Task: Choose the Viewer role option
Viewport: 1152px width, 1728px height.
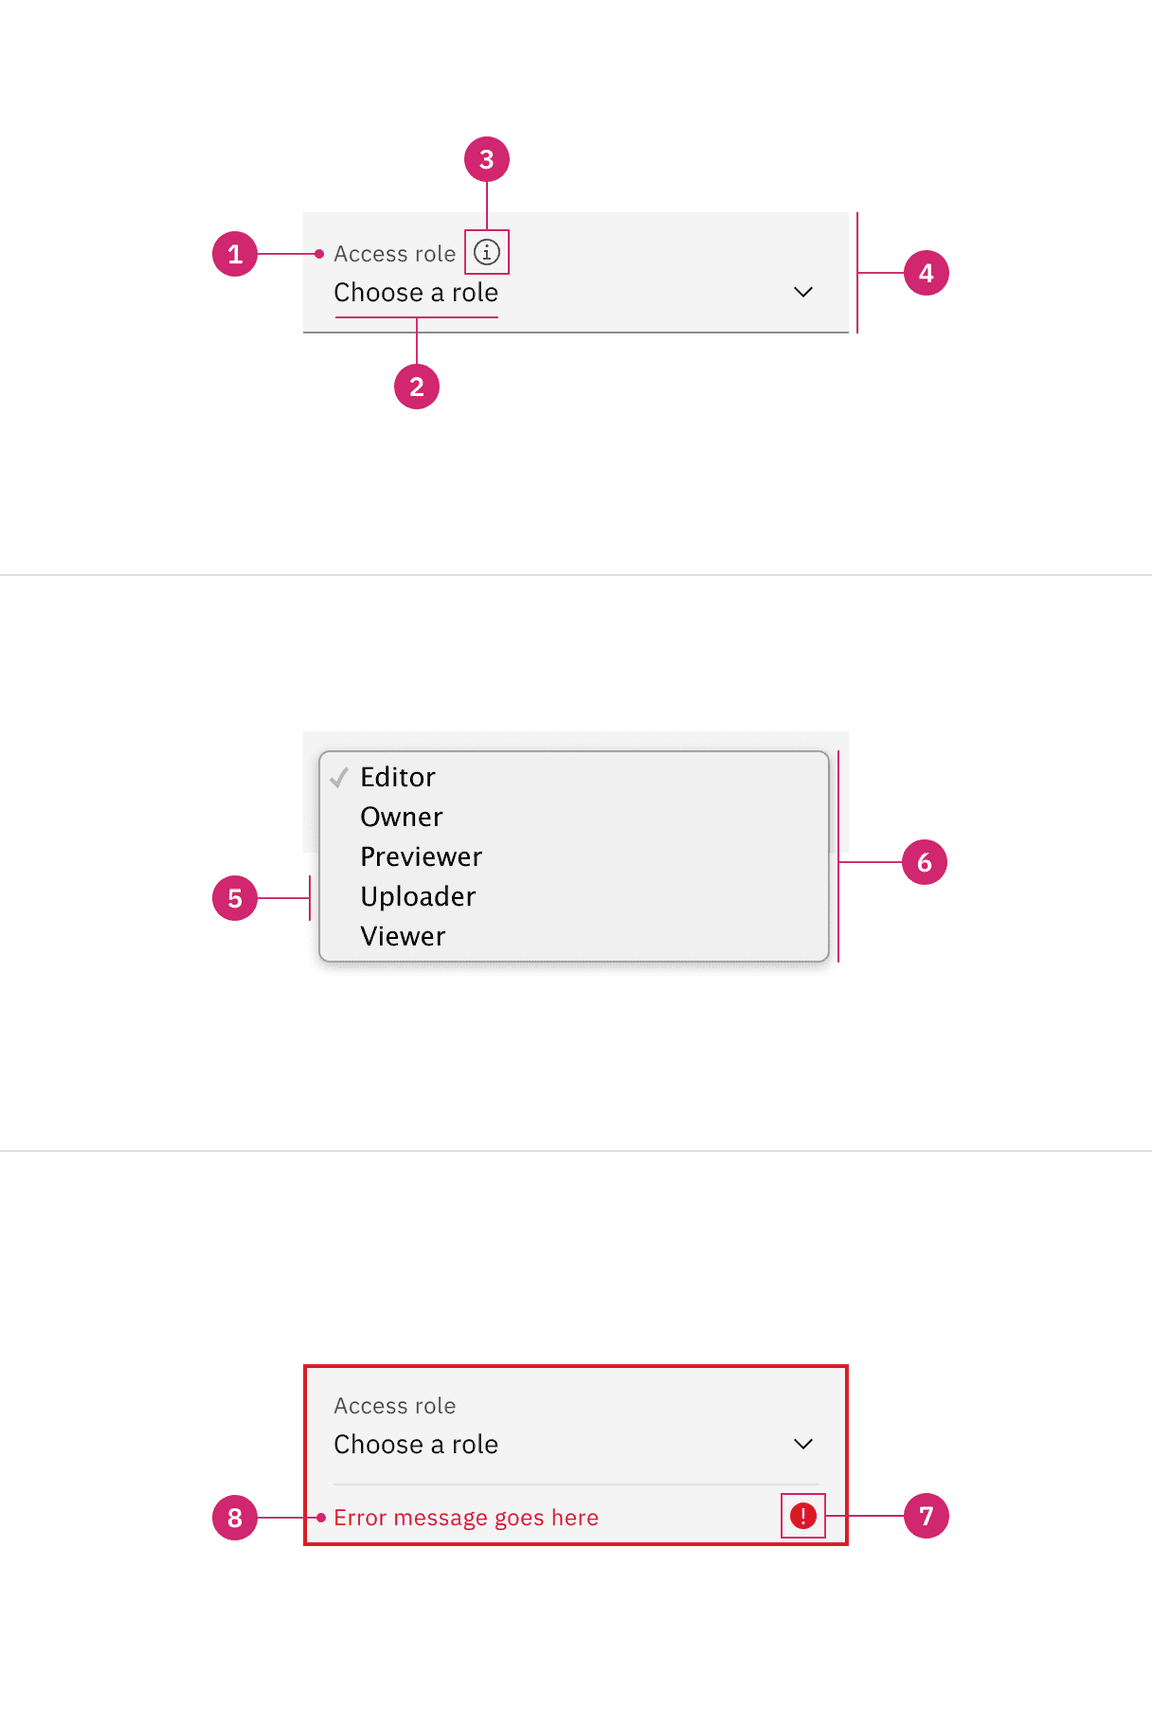Action: (x=403, y=936)
